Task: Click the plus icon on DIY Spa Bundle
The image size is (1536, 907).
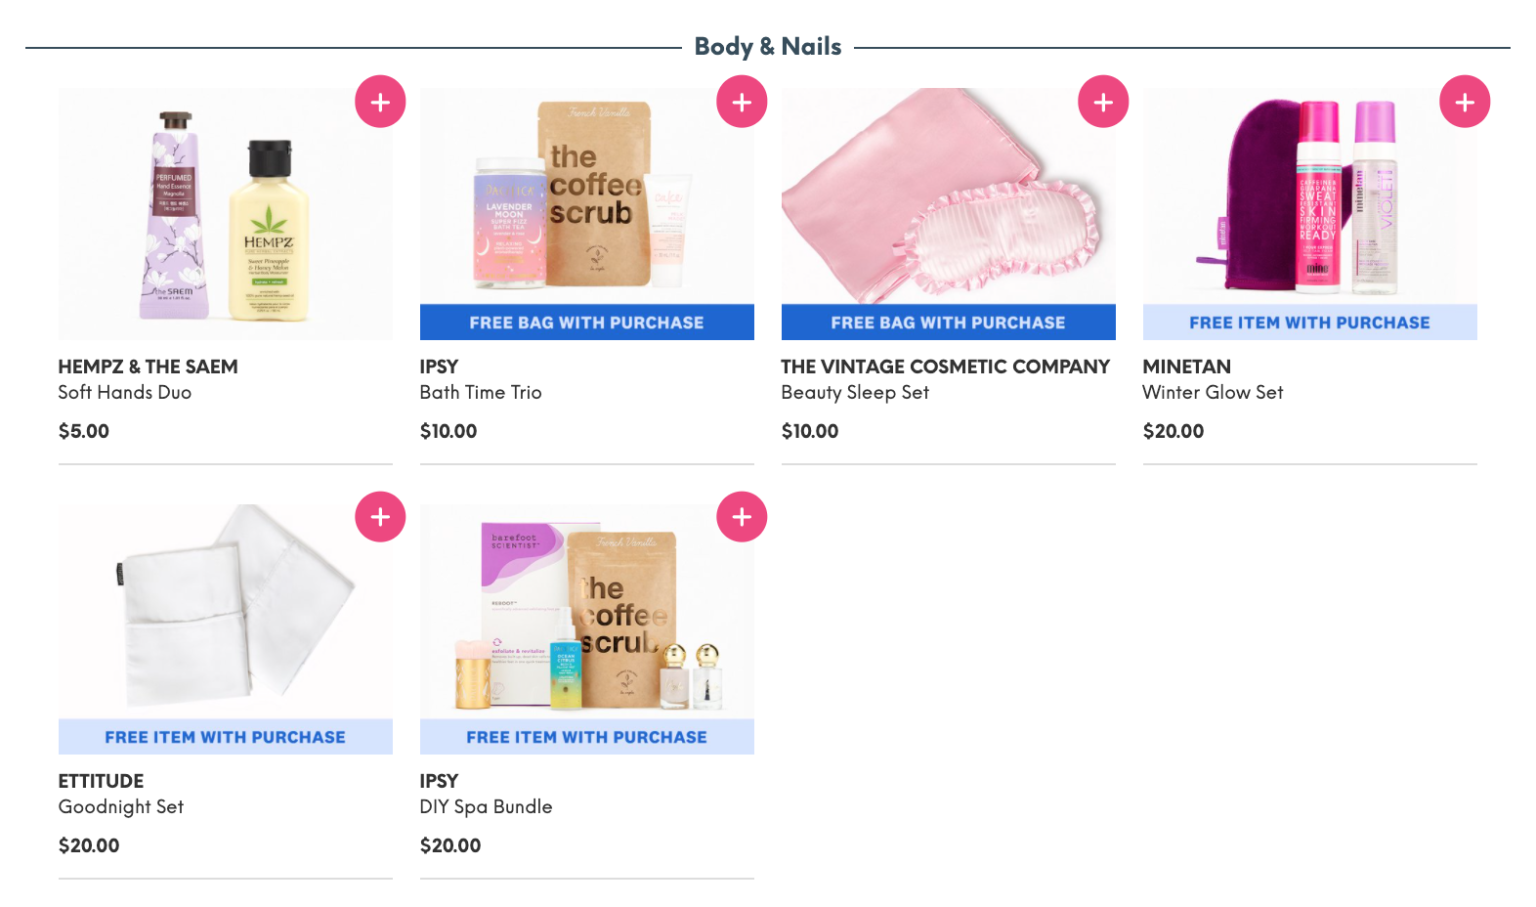Action: pyautogui.click(x=742, y=516)
